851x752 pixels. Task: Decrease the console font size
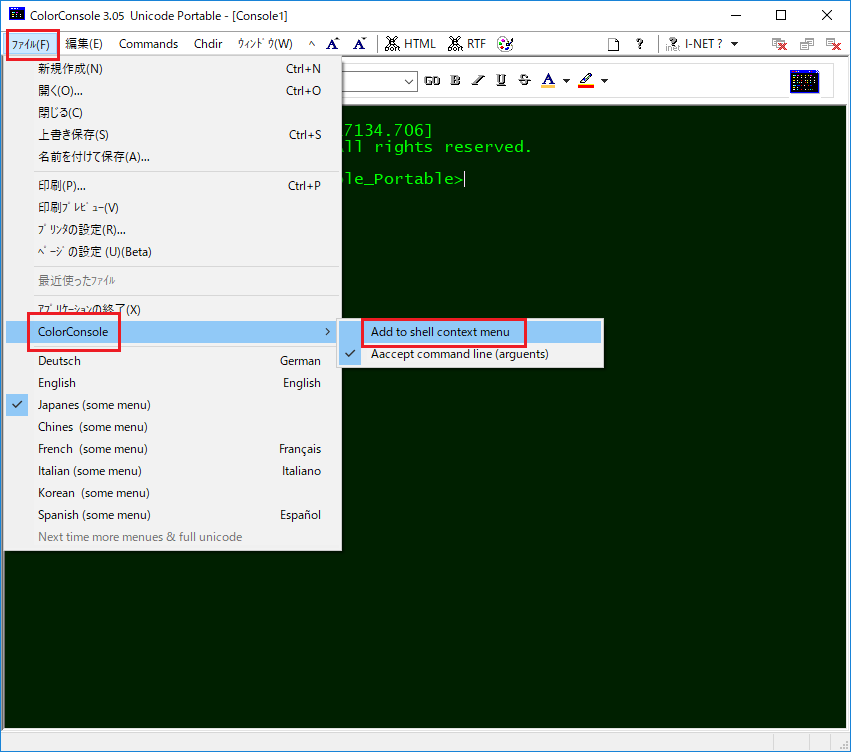point(359,44)
